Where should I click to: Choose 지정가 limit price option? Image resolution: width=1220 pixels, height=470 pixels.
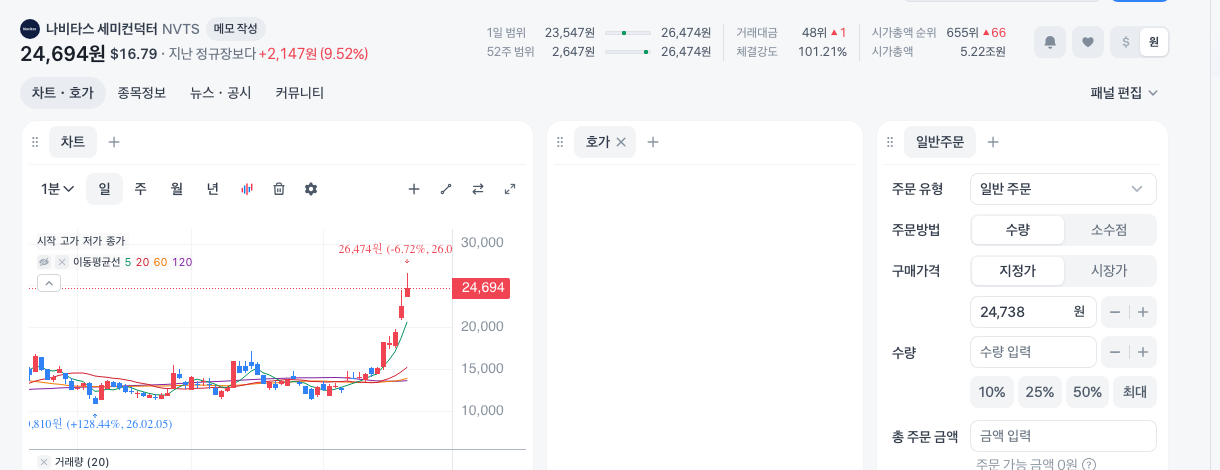(x=1017, y=271)
